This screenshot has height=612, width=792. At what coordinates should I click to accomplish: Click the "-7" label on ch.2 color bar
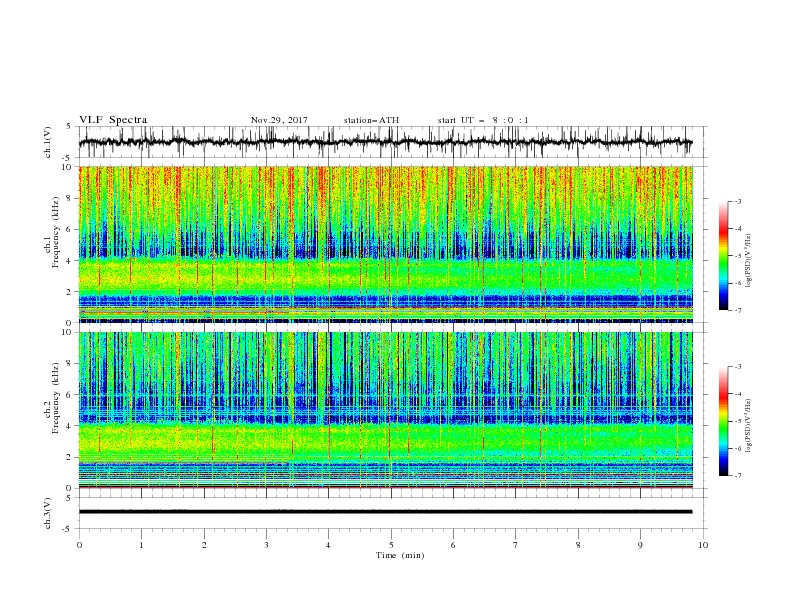pyautogui.click(x=738, y=476)
